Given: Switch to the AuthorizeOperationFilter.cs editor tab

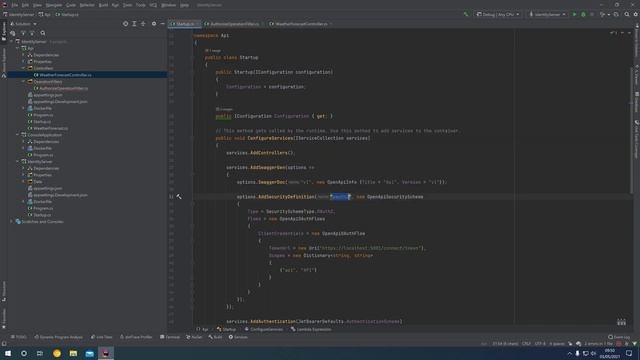Looking at the screenshot, I should (234, 24).
